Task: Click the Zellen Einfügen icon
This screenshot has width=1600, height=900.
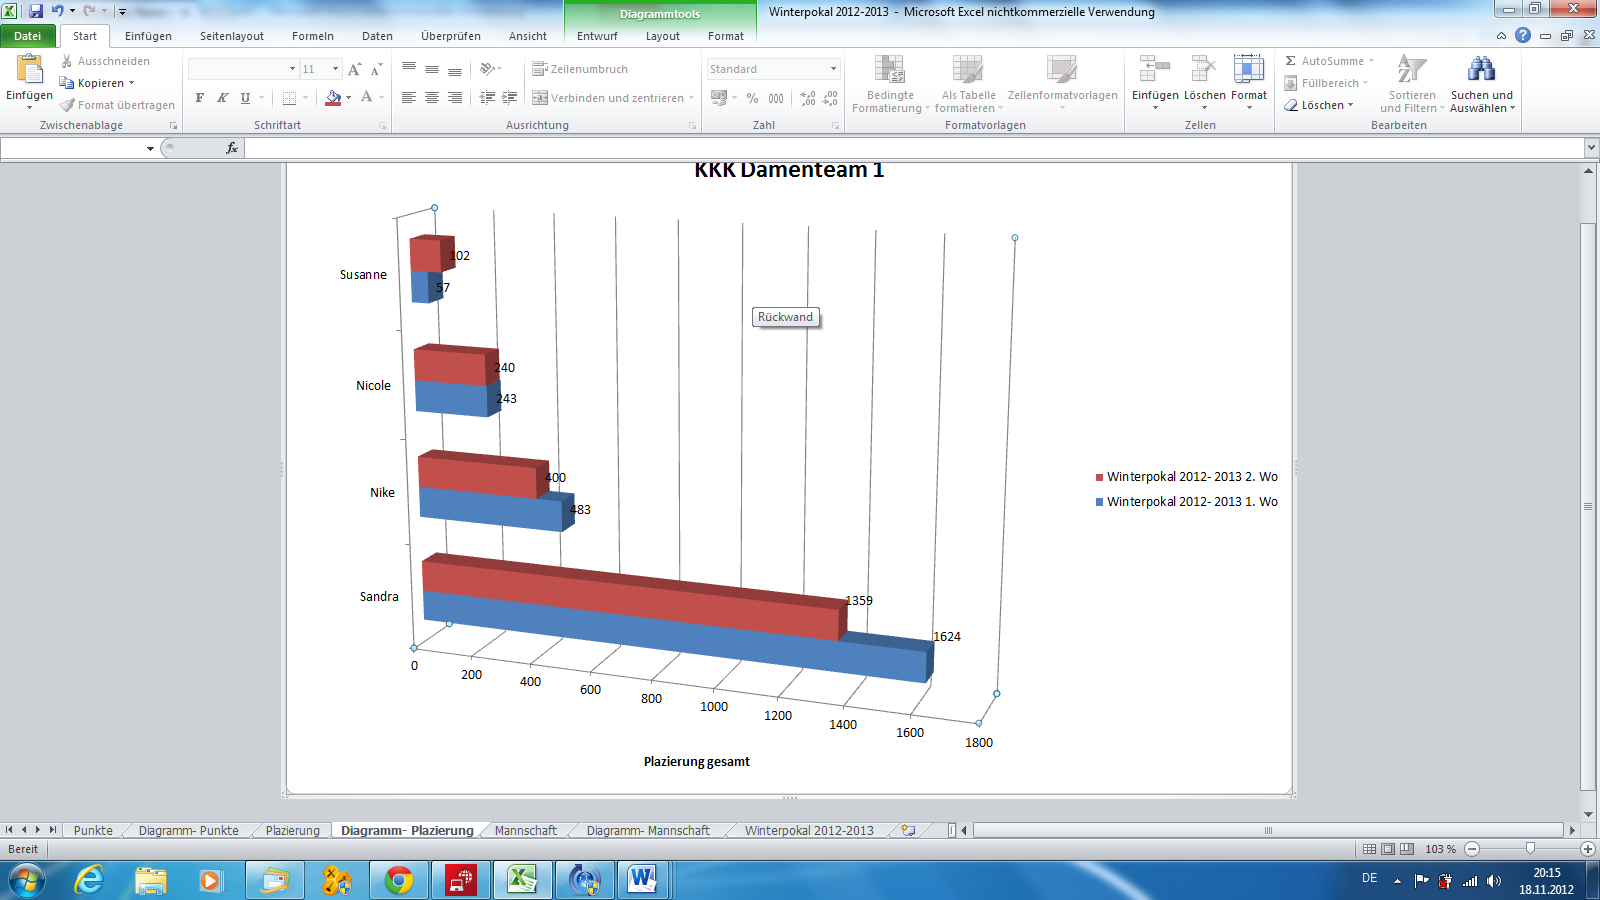Action: [x=1155, y=69]
